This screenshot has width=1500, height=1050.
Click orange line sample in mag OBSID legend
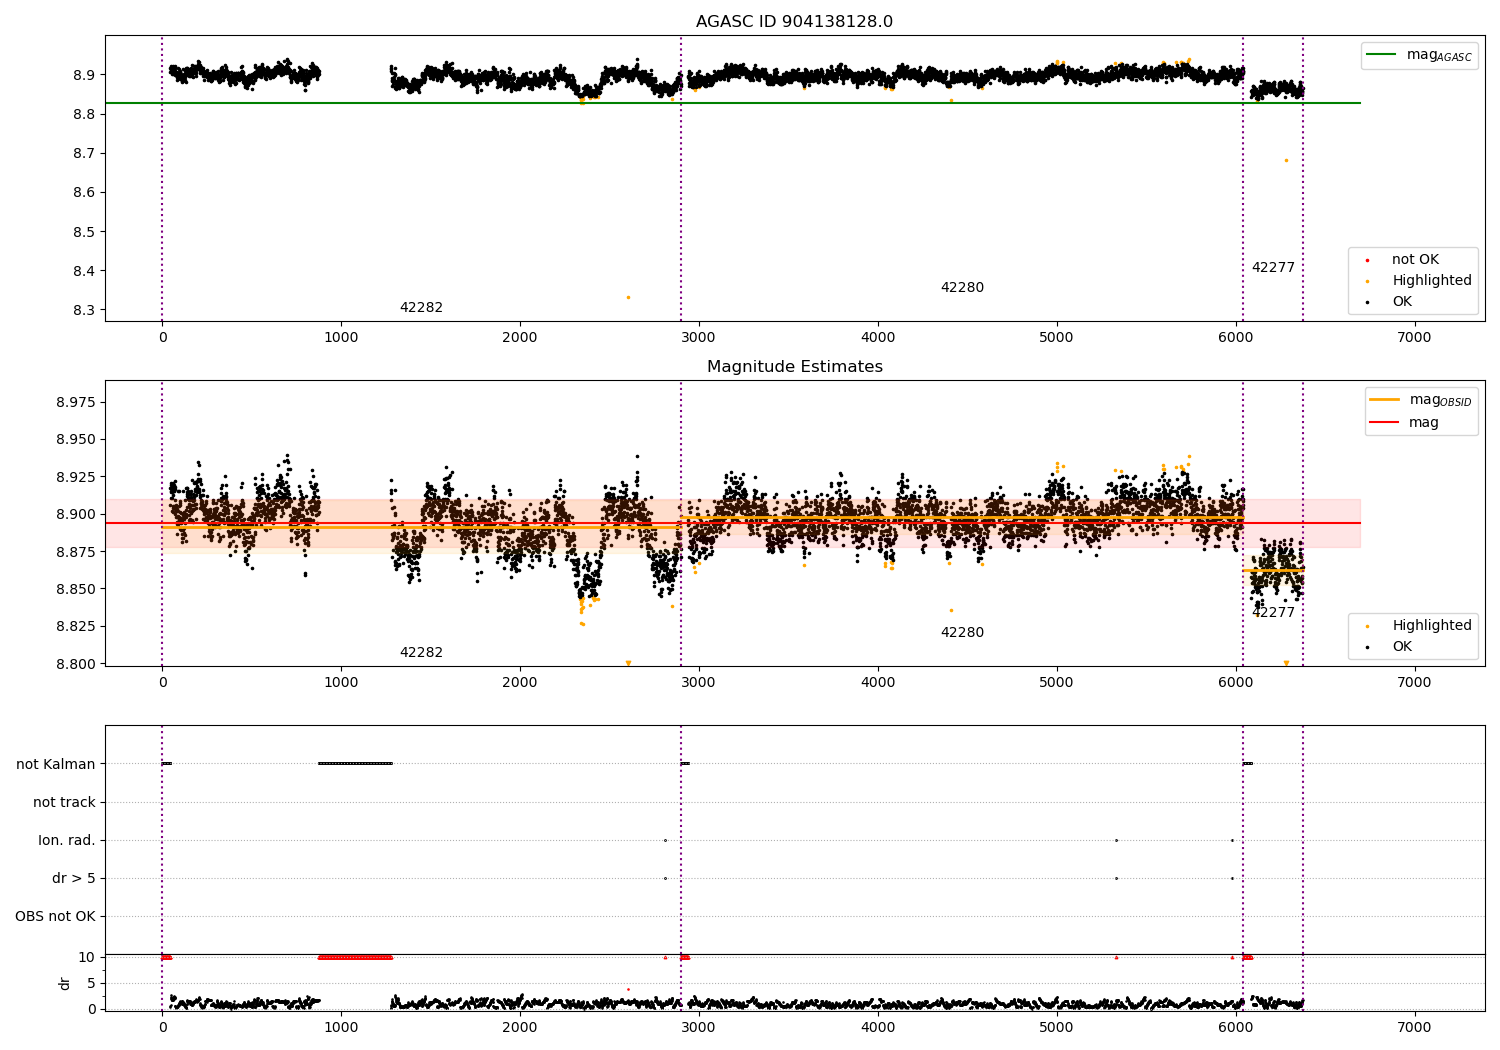[x=1385, y=399]
